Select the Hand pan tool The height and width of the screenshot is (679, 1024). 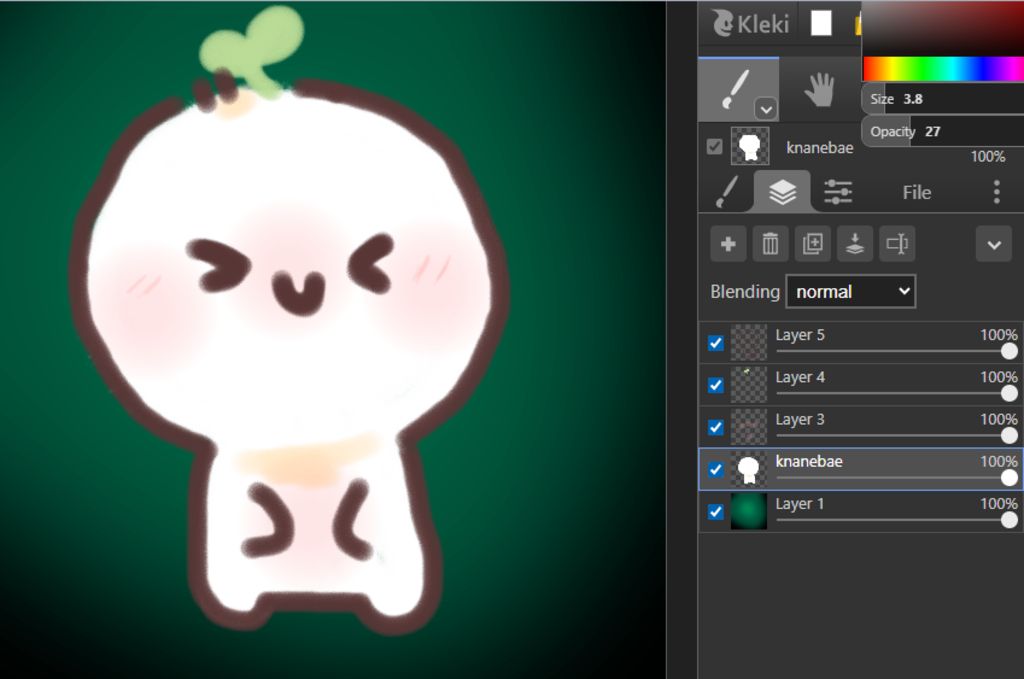click(819, 90)
